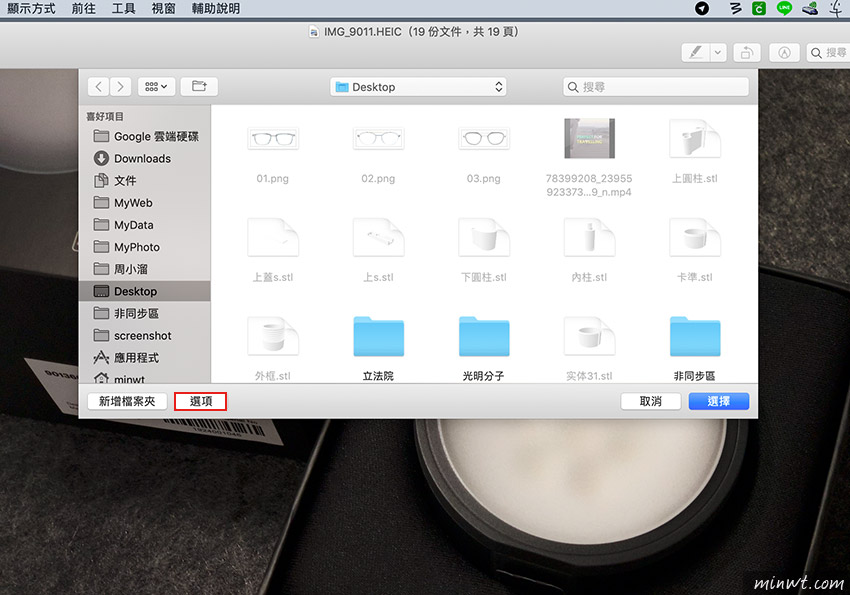Click the green C menu bar icon
Screen dimensions: 850x595
click(759, 8)
